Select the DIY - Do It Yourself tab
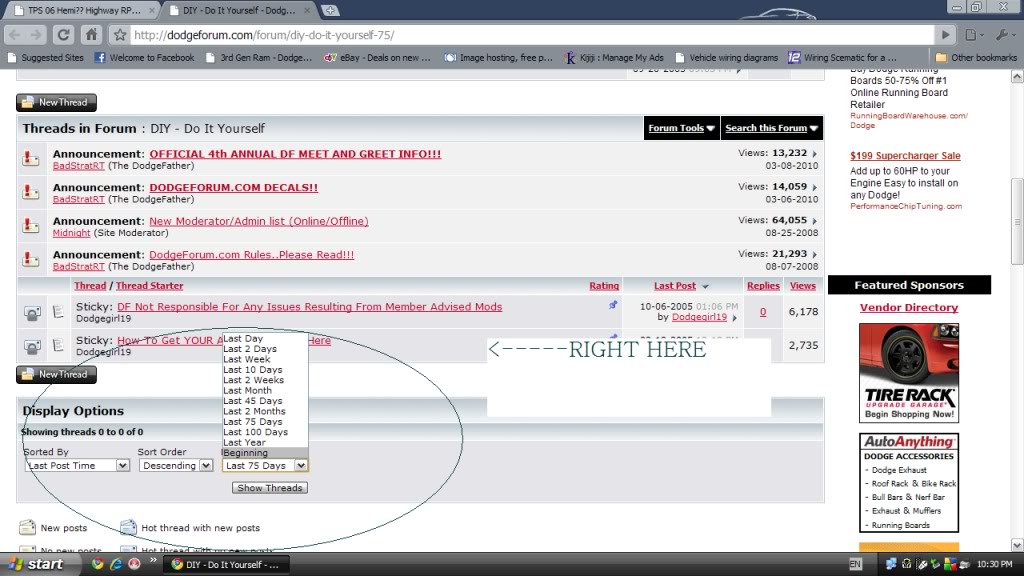 tap(239, 10)
